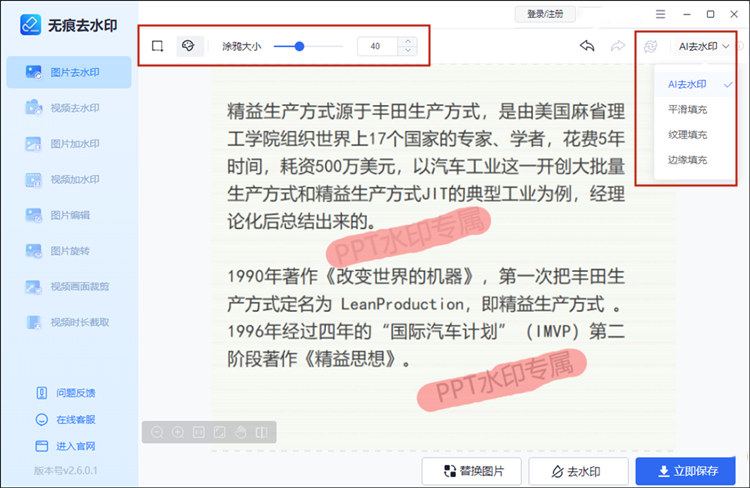Zoom in with the plus magnifier icon

178,433
